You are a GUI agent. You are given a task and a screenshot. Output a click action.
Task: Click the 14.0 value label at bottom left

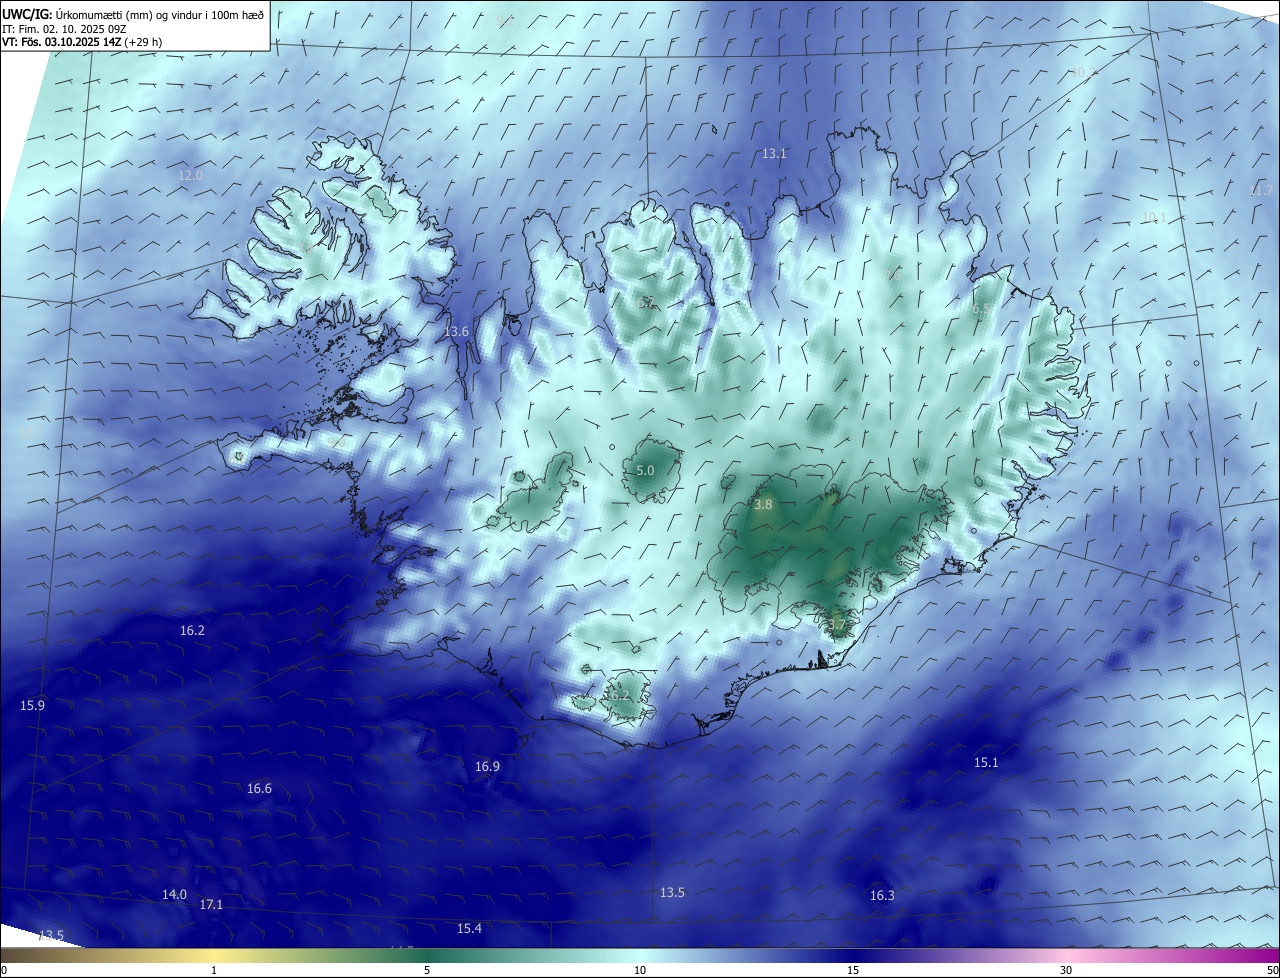[174, 894]
